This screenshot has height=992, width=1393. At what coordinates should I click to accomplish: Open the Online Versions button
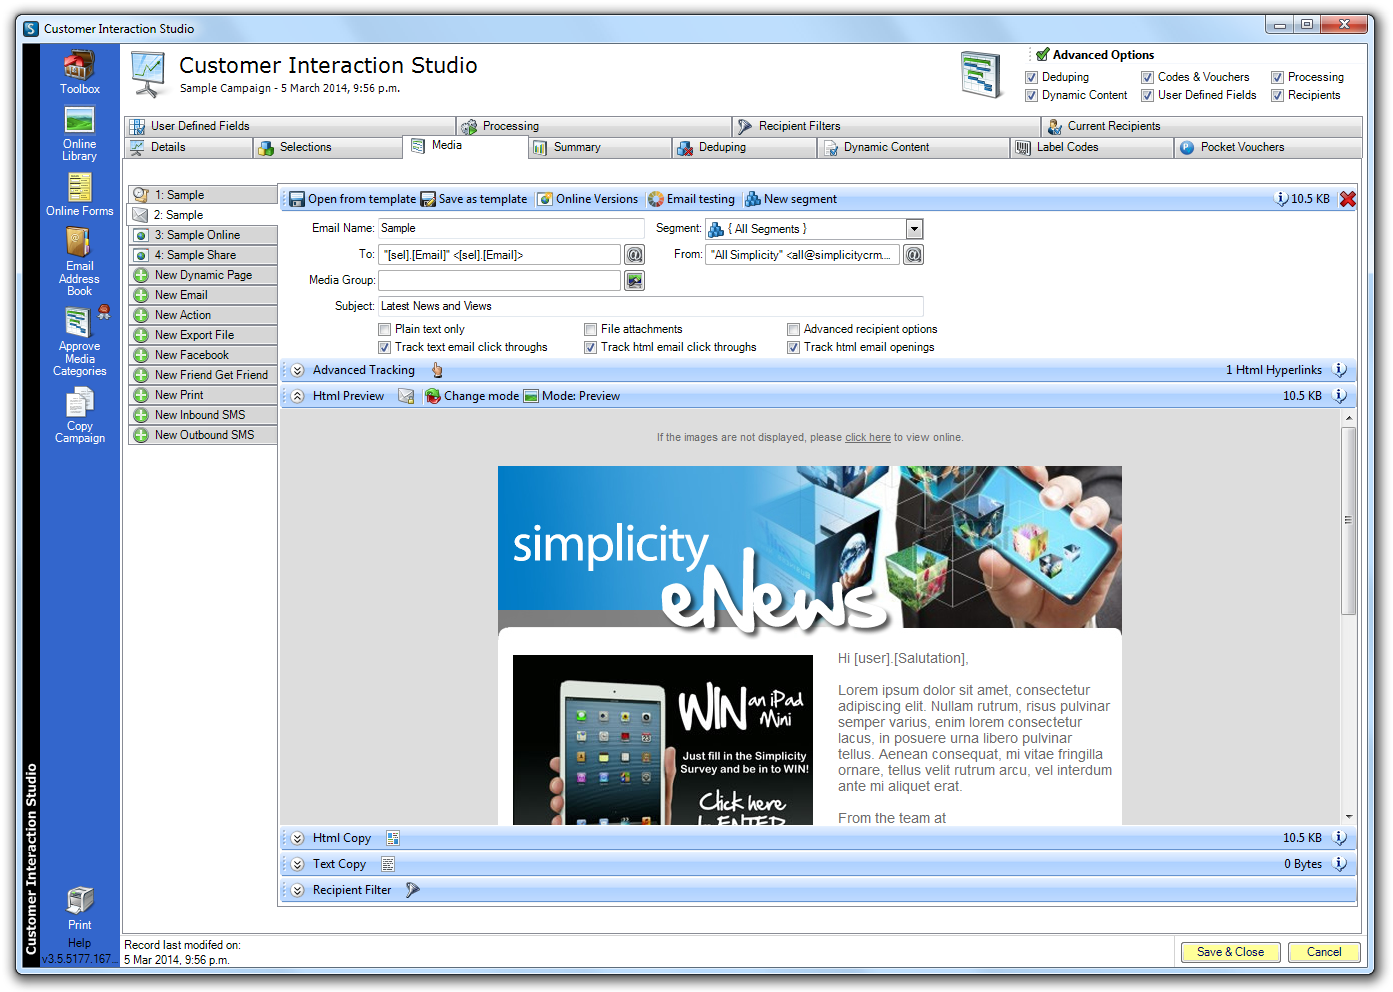(587, 199)
